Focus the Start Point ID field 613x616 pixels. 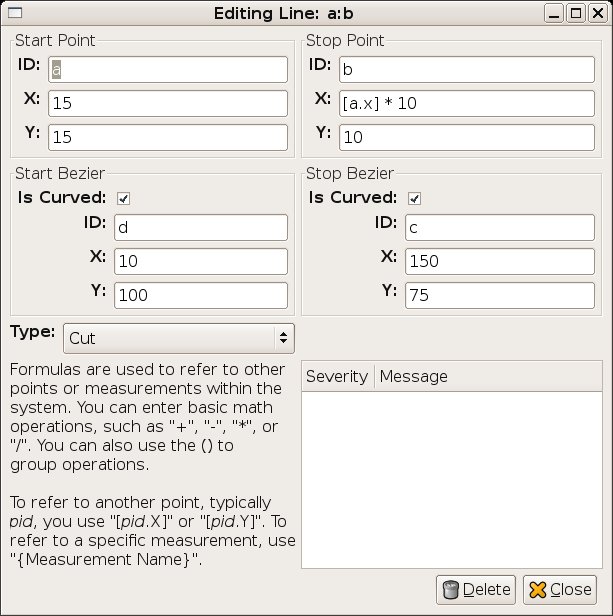[x=168, y=70]
